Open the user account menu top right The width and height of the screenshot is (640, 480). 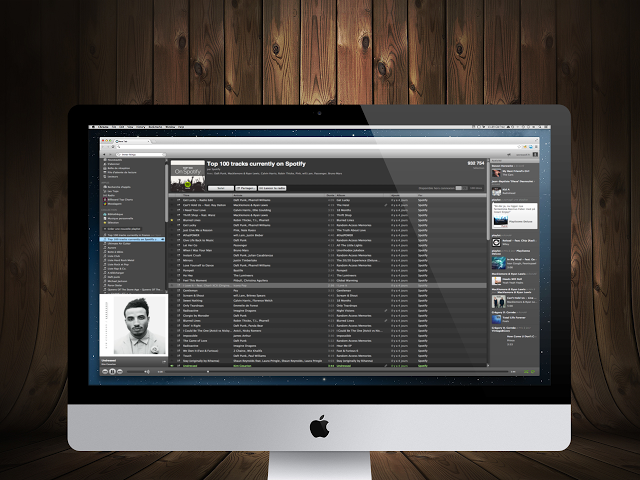(x=526, y=155)
